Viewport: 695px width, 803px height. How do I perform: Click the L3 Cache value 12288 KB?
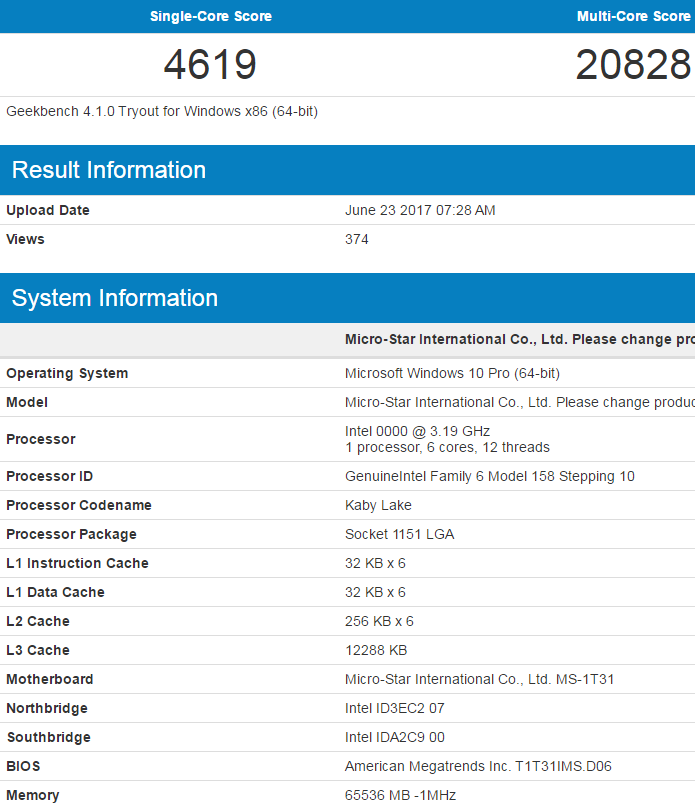coord(376,650)
